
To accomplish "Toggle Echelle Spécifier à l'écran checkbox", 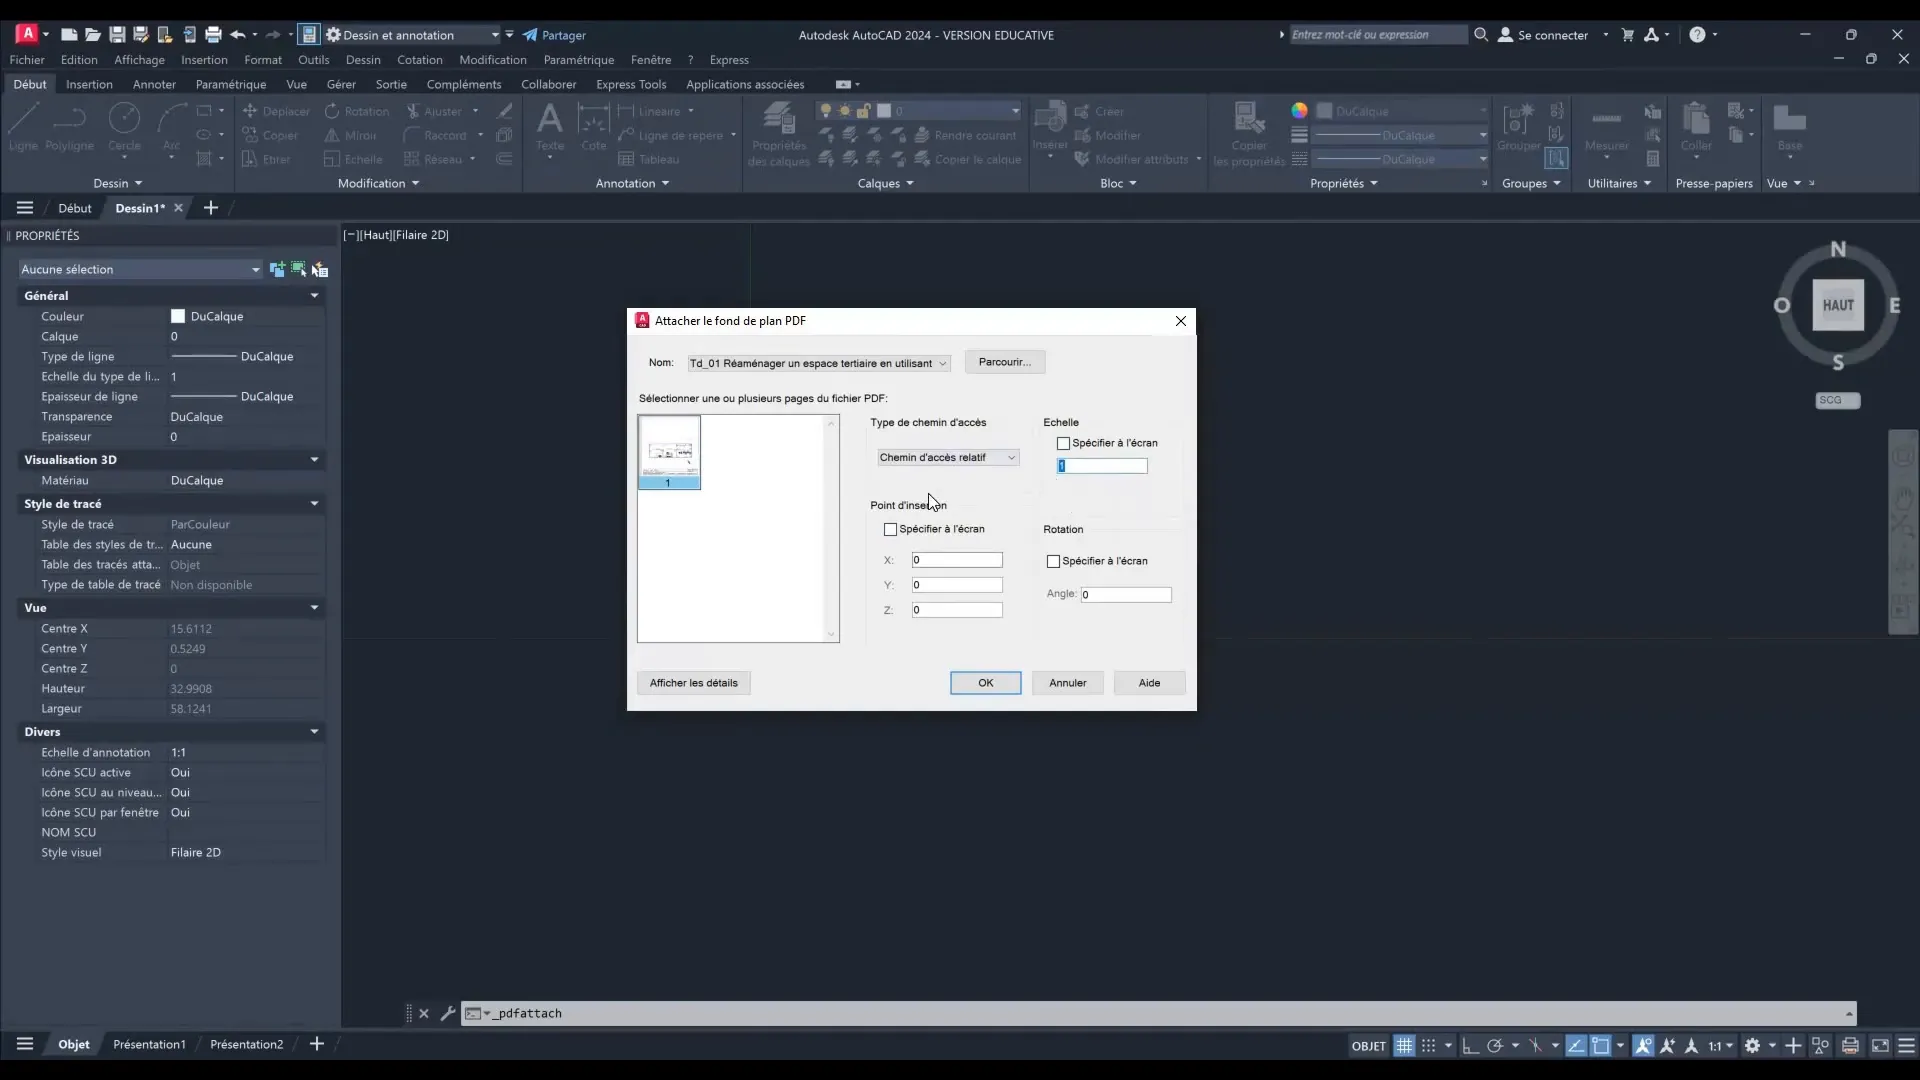I will coord(1063,443).
